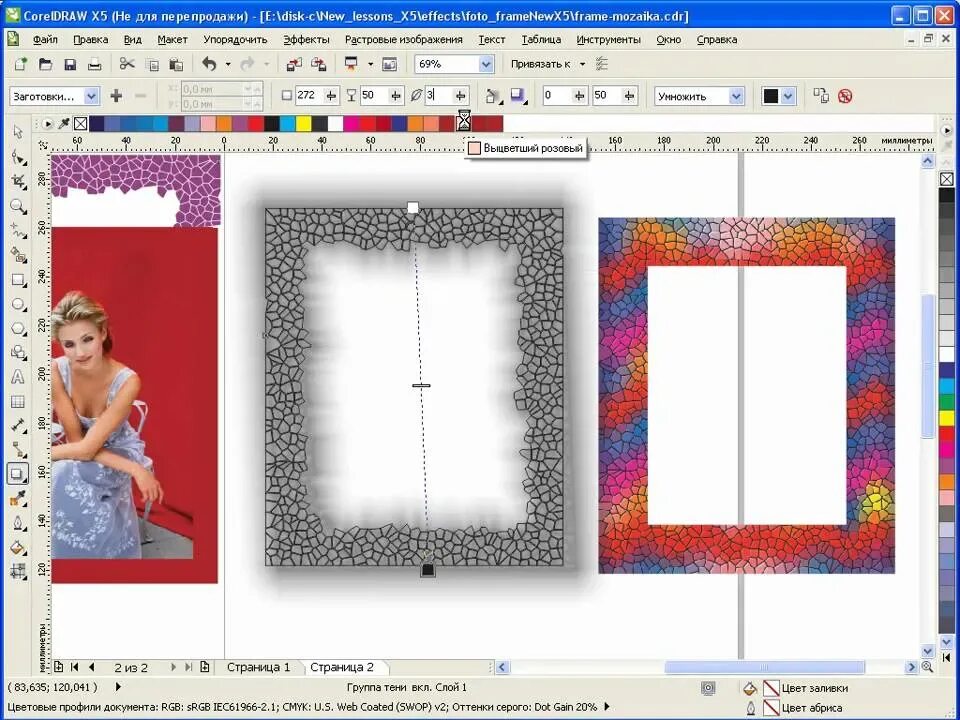The height and width of the screenshot is (720, 960).
Task: Expand the undo history arrow
Action: point(228,64)
